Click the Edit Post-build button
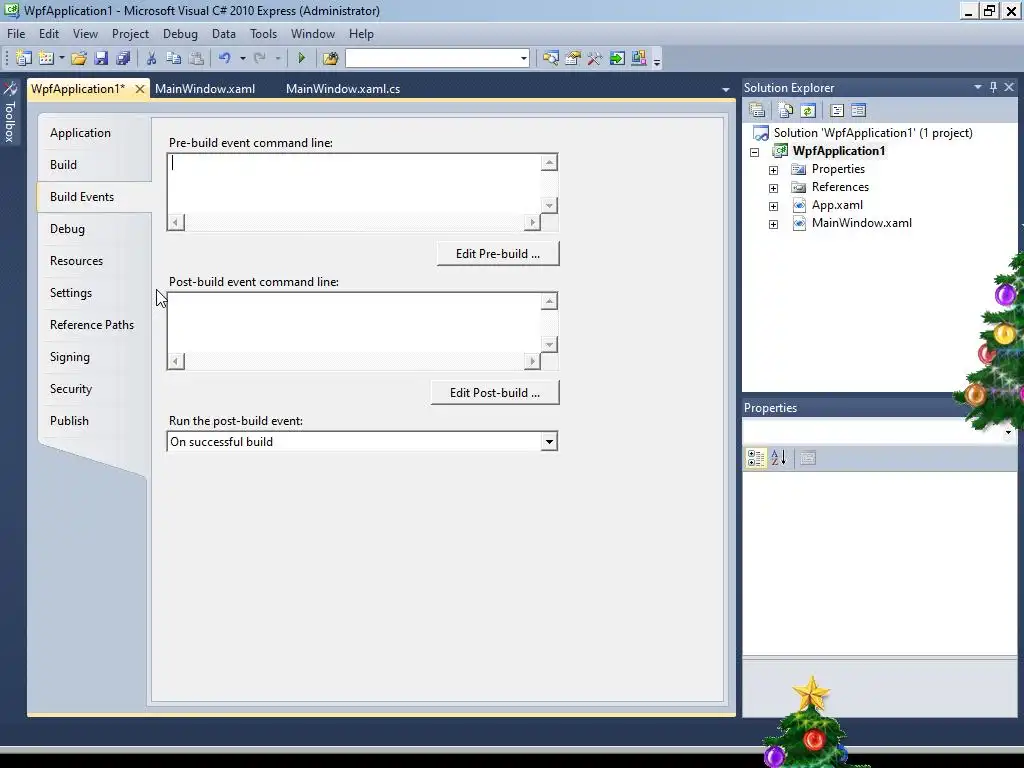Image resolution: width=1024 pixels, height=768 pixels. [495, 392]
